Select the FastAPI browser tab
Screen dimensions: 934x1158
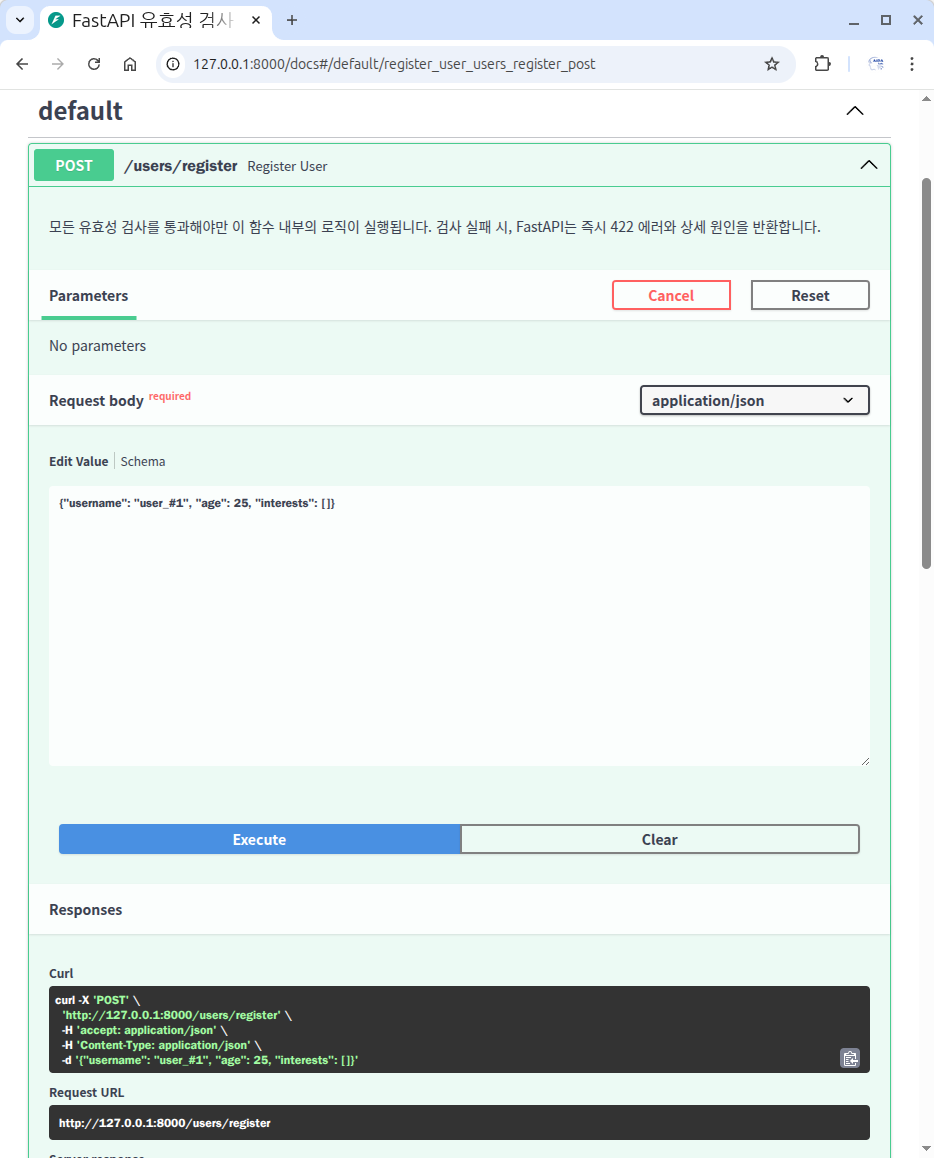coord(155,21)
